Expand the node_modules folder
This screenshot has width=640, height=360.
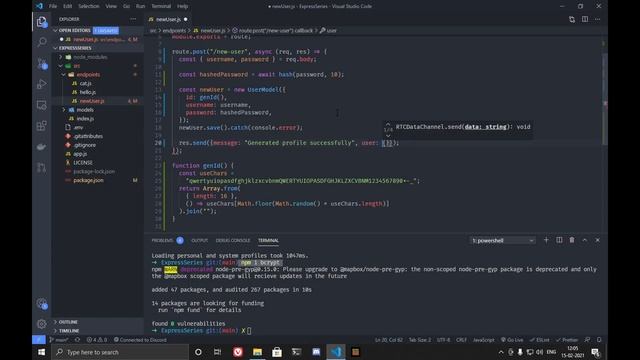(x=90, y=57)
